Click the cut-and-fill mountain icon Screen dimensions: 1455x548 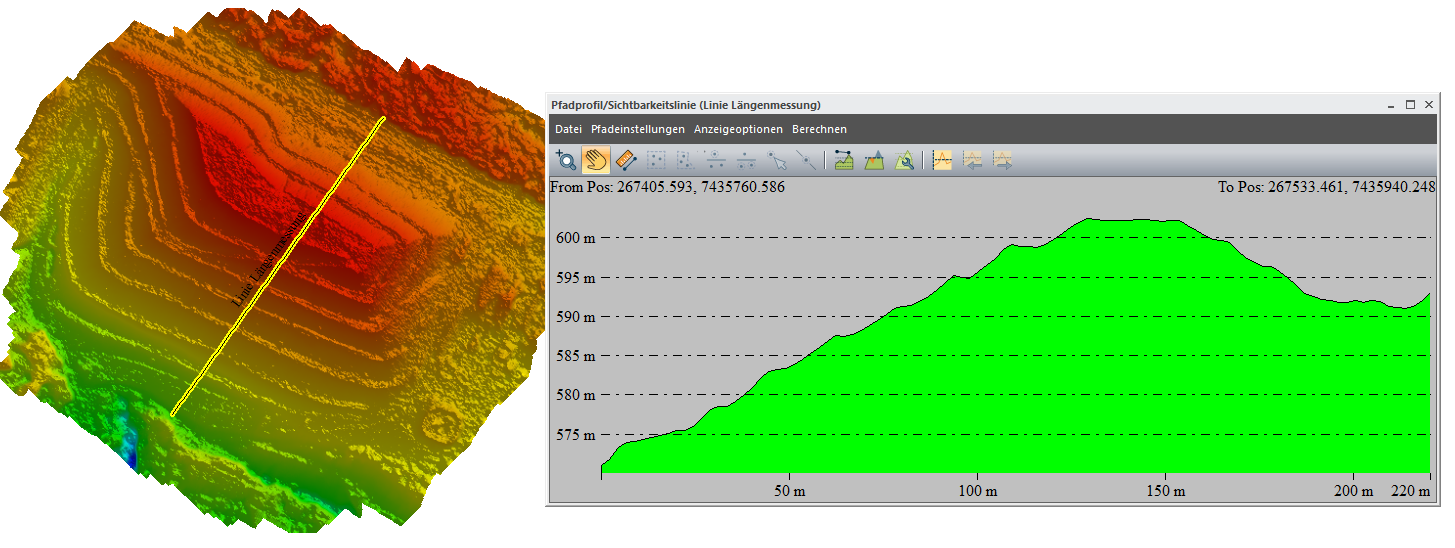click(x=874, y=160)
